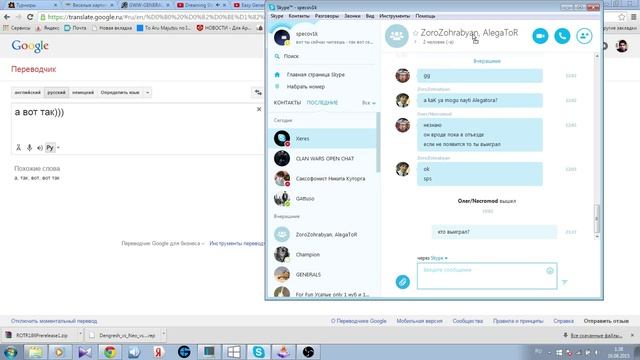Click Отключить моментальный перевод link
The image size is (640, 360).
[x=54, y=321]
